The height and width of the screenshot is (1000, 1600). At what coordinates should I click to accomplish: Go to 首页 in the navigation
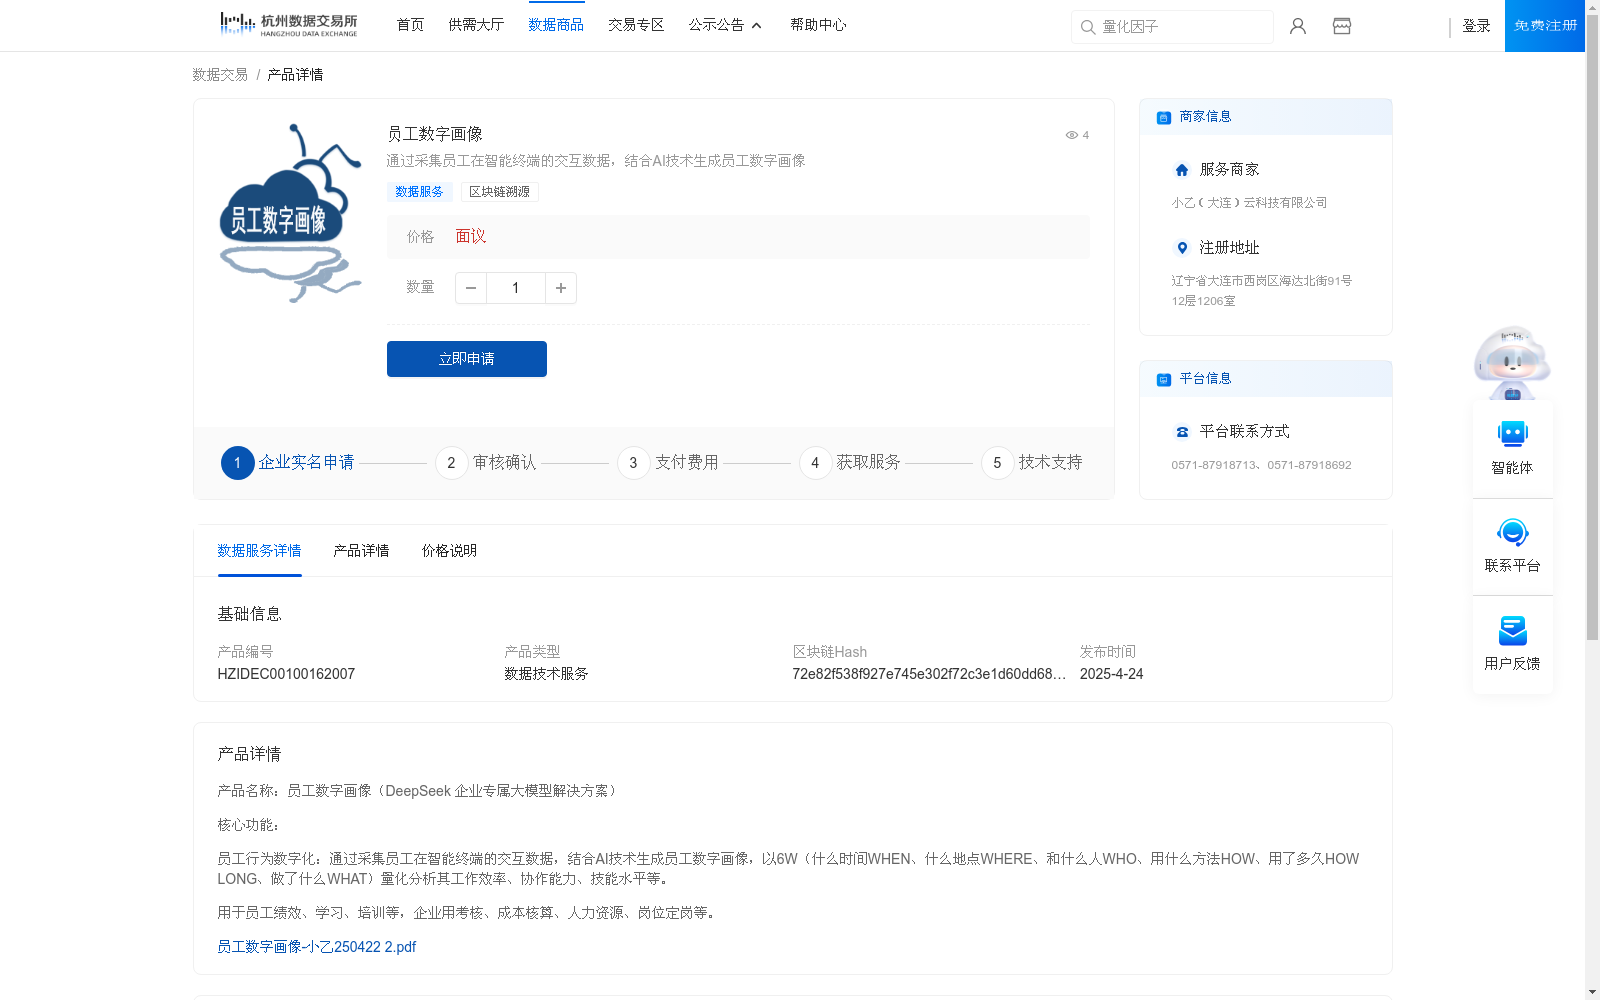click(410, 25)
